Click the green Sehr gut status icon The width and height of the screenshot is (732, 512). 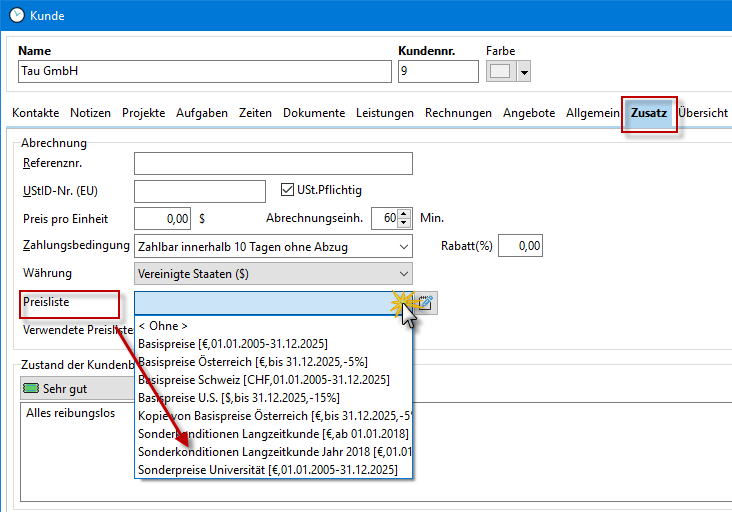click(30, 388)
